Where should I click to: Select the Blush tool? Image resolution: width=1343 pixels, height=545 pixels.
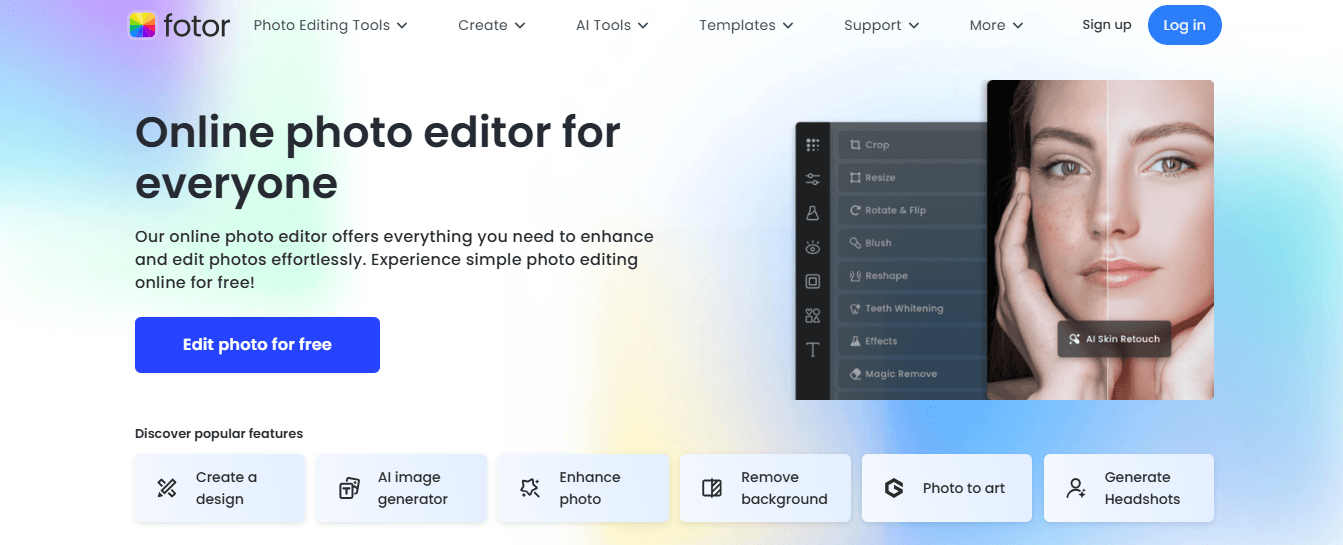click(912, 243)
